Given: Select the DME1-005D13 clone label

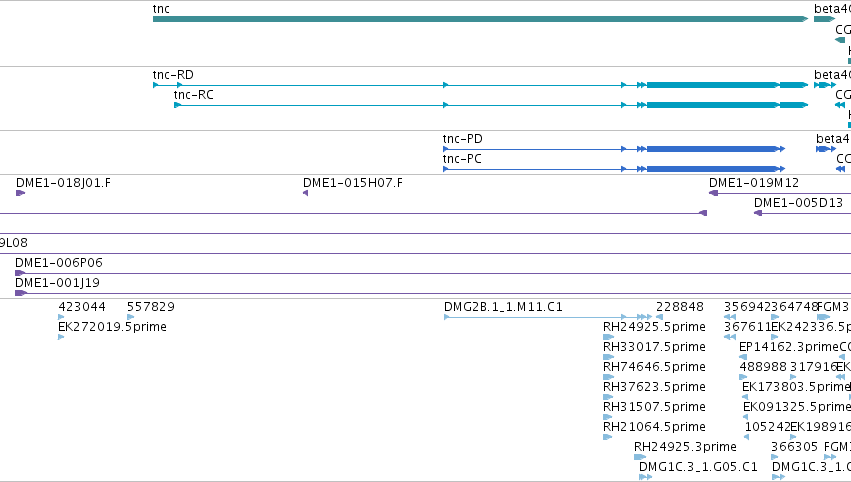Looking at the screenshot, I should 798,203.
